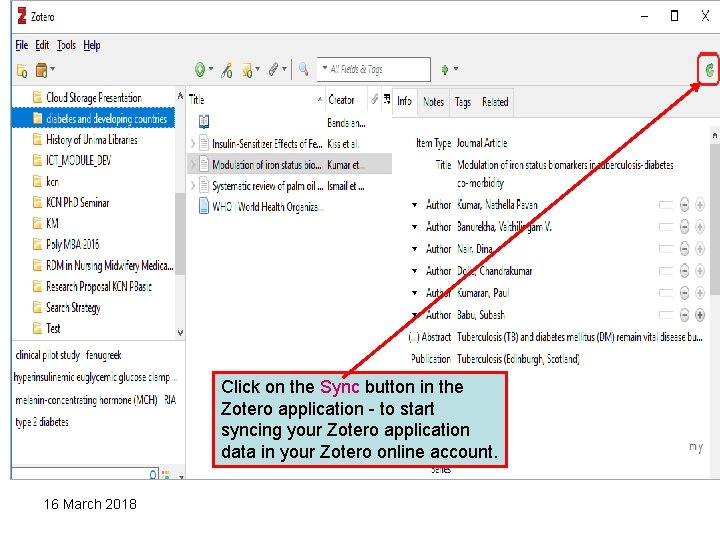Click the New Note icon

248,70
